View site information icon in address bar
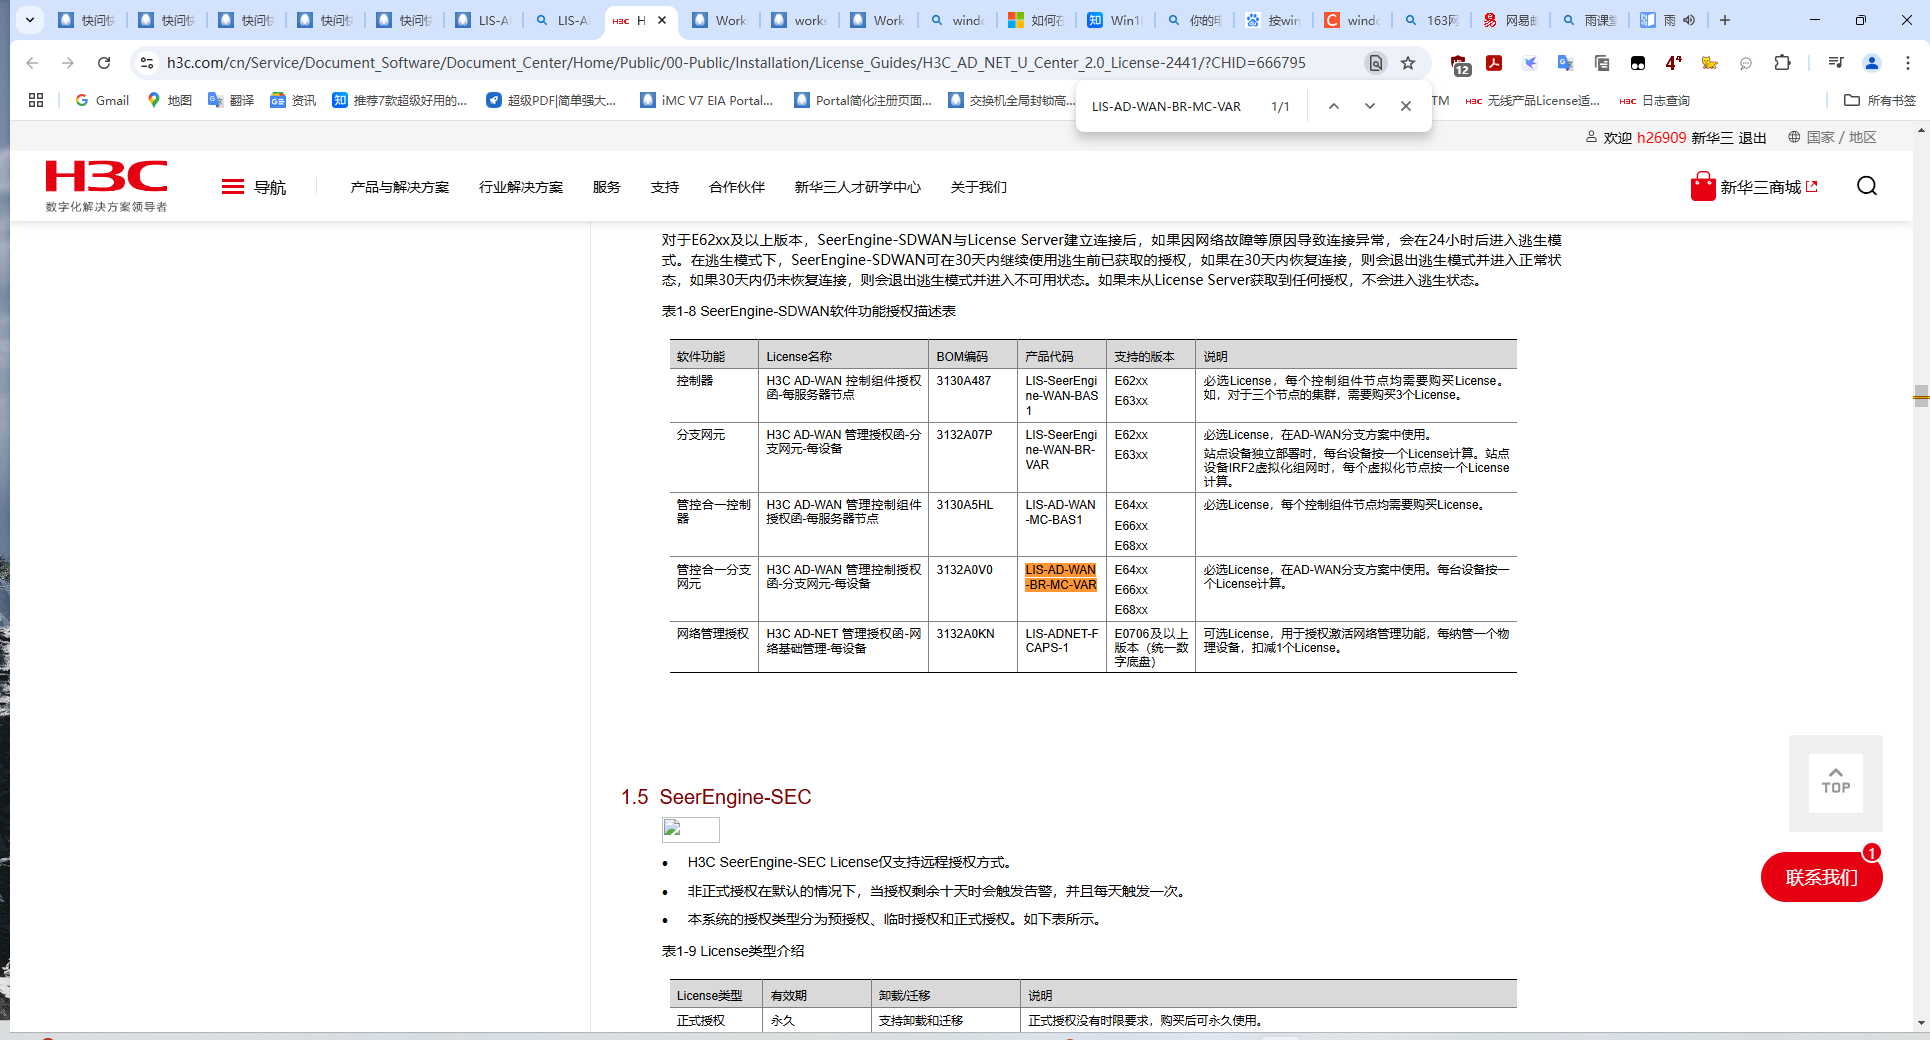The height and width of the screenshot is (1040, 1930). click(x=147, y=63)
